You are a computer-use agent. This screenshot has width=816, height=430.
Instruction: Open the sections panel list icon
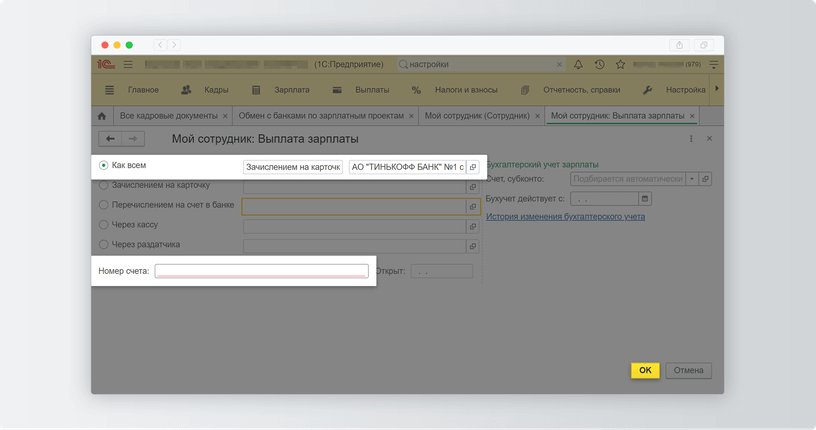tap(109, 90)
